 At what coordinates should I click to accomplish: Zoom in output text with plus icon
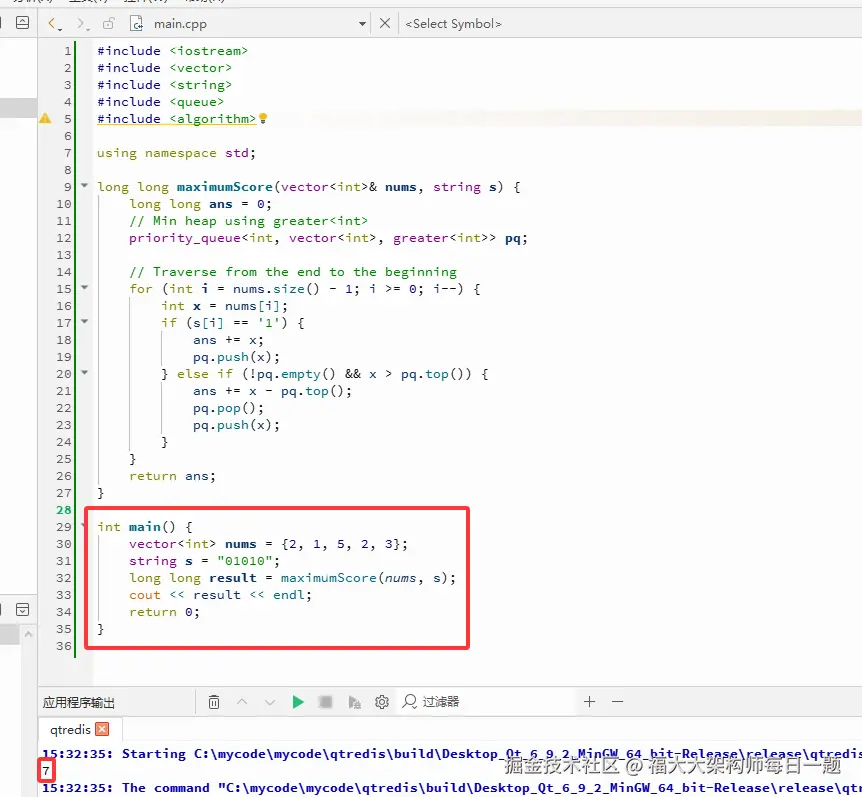tap(589, 702)
